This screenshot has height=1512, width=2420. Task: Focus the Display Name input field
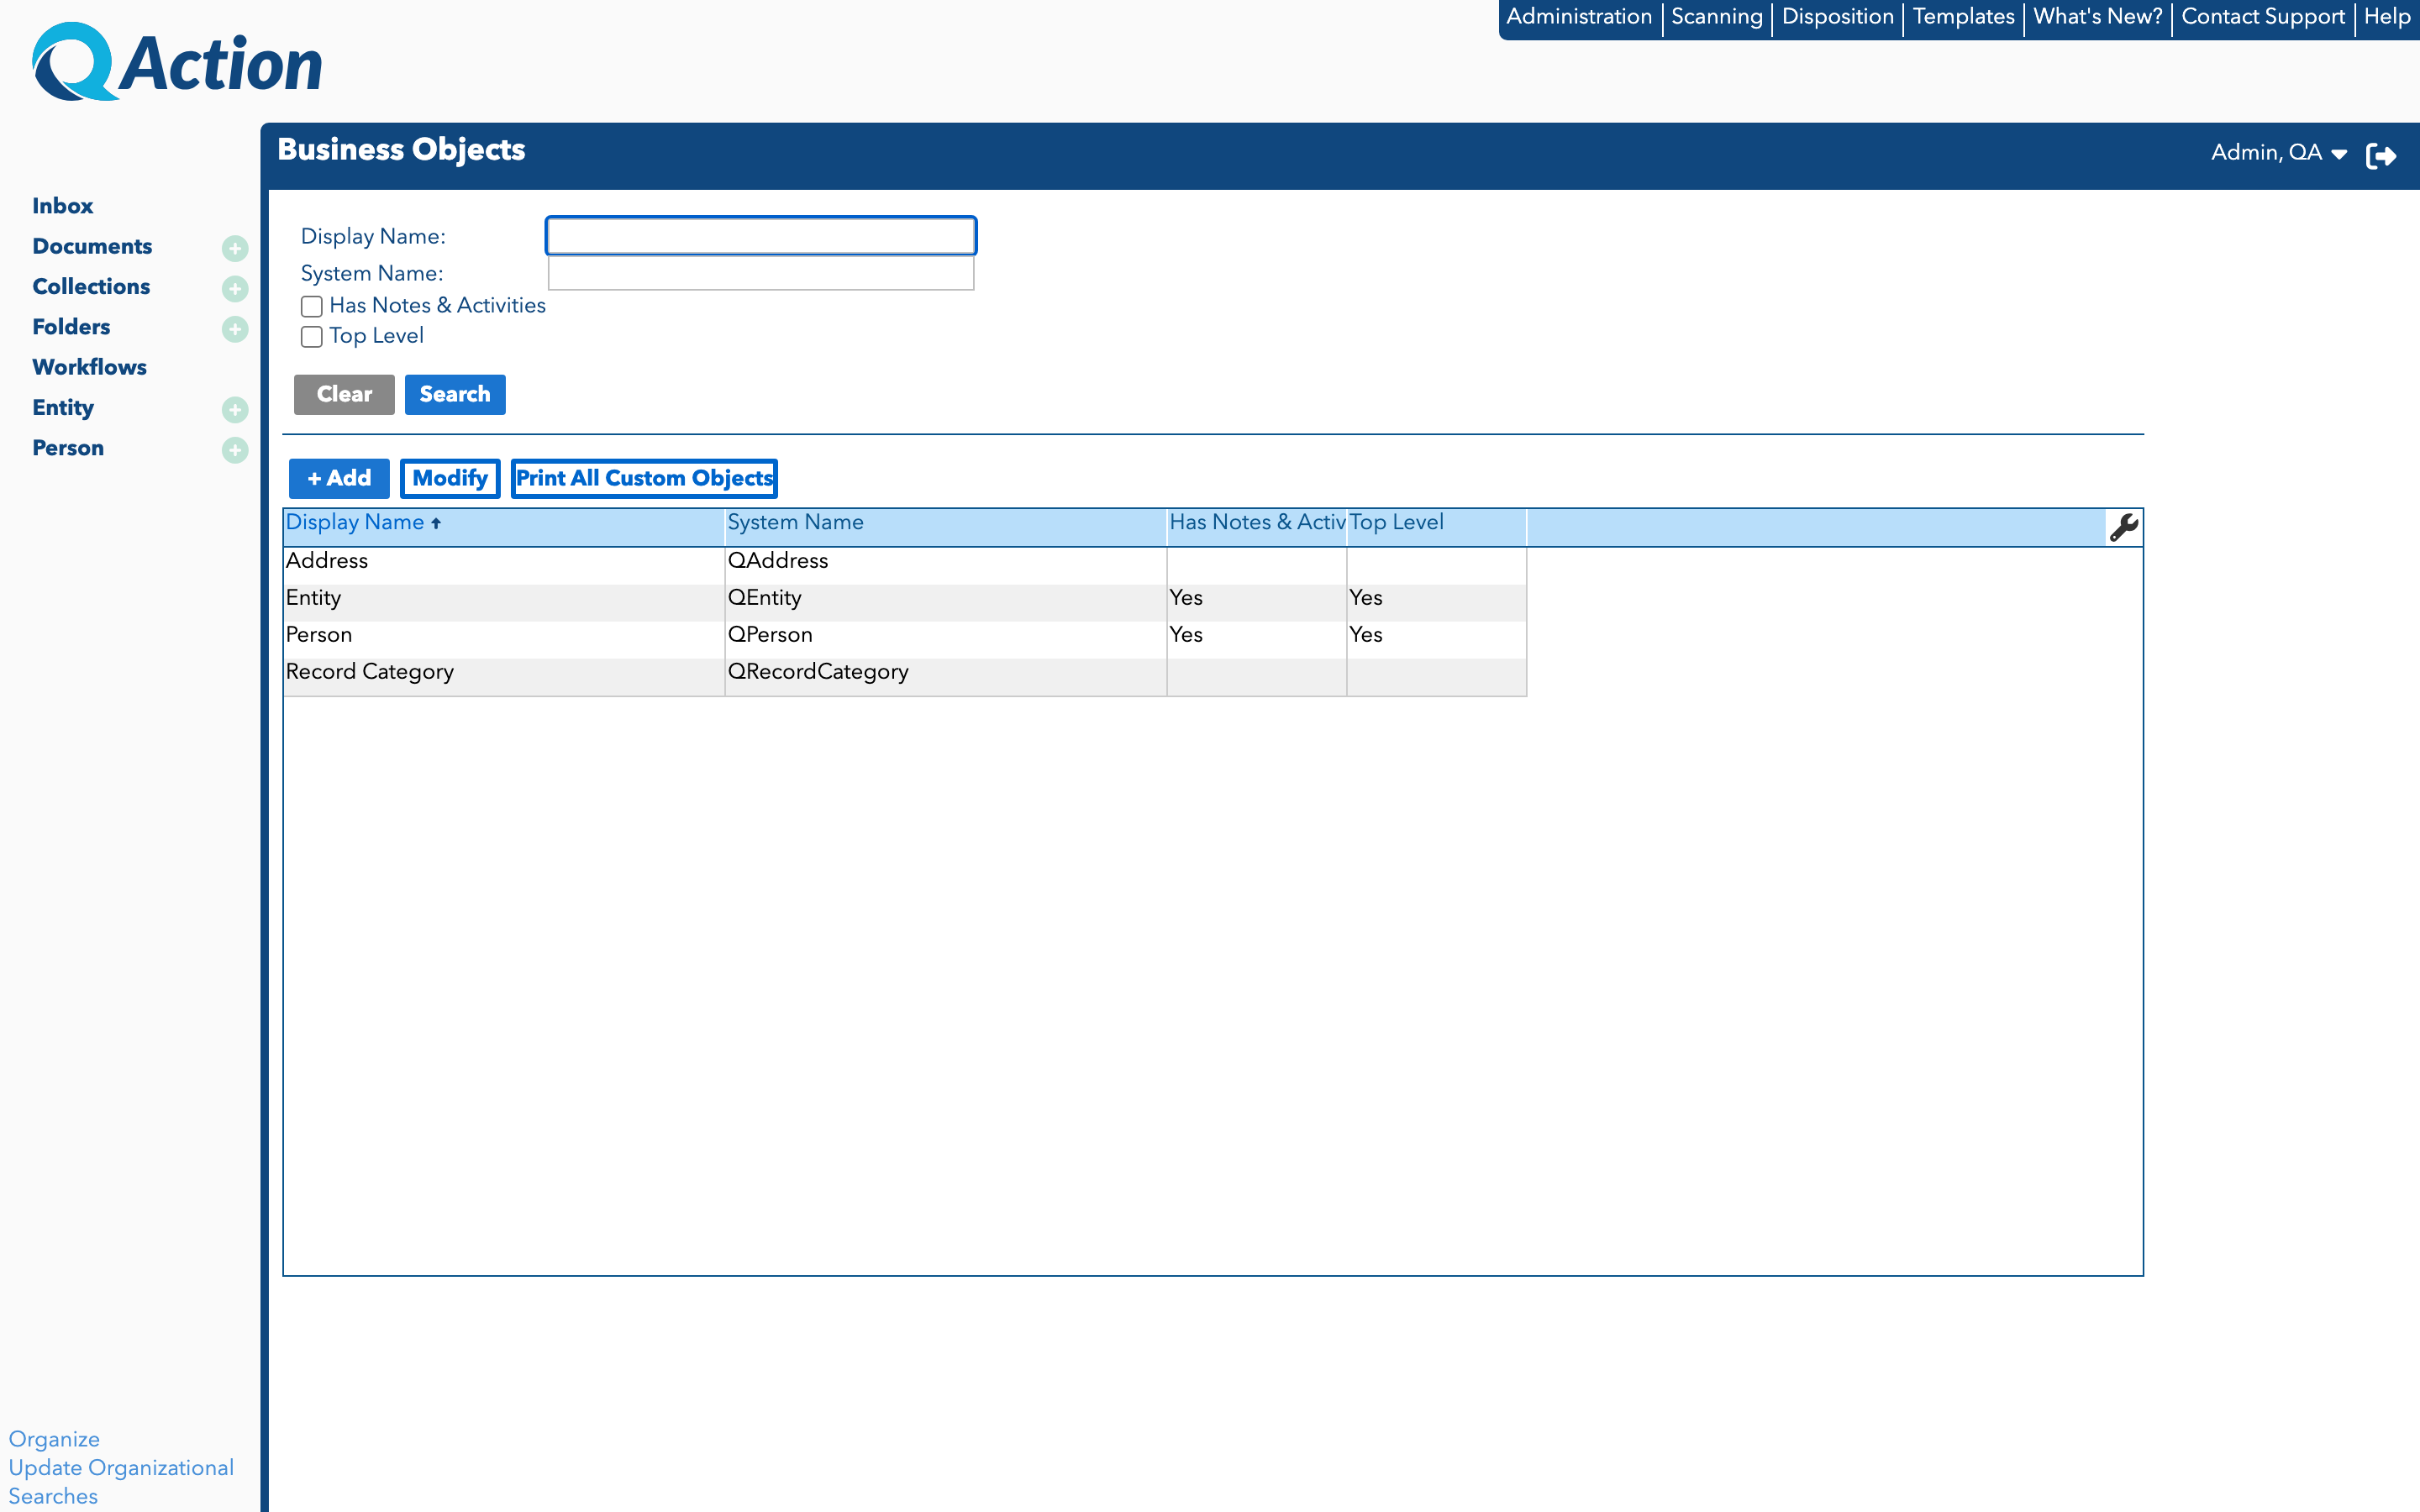click(761, 236)
